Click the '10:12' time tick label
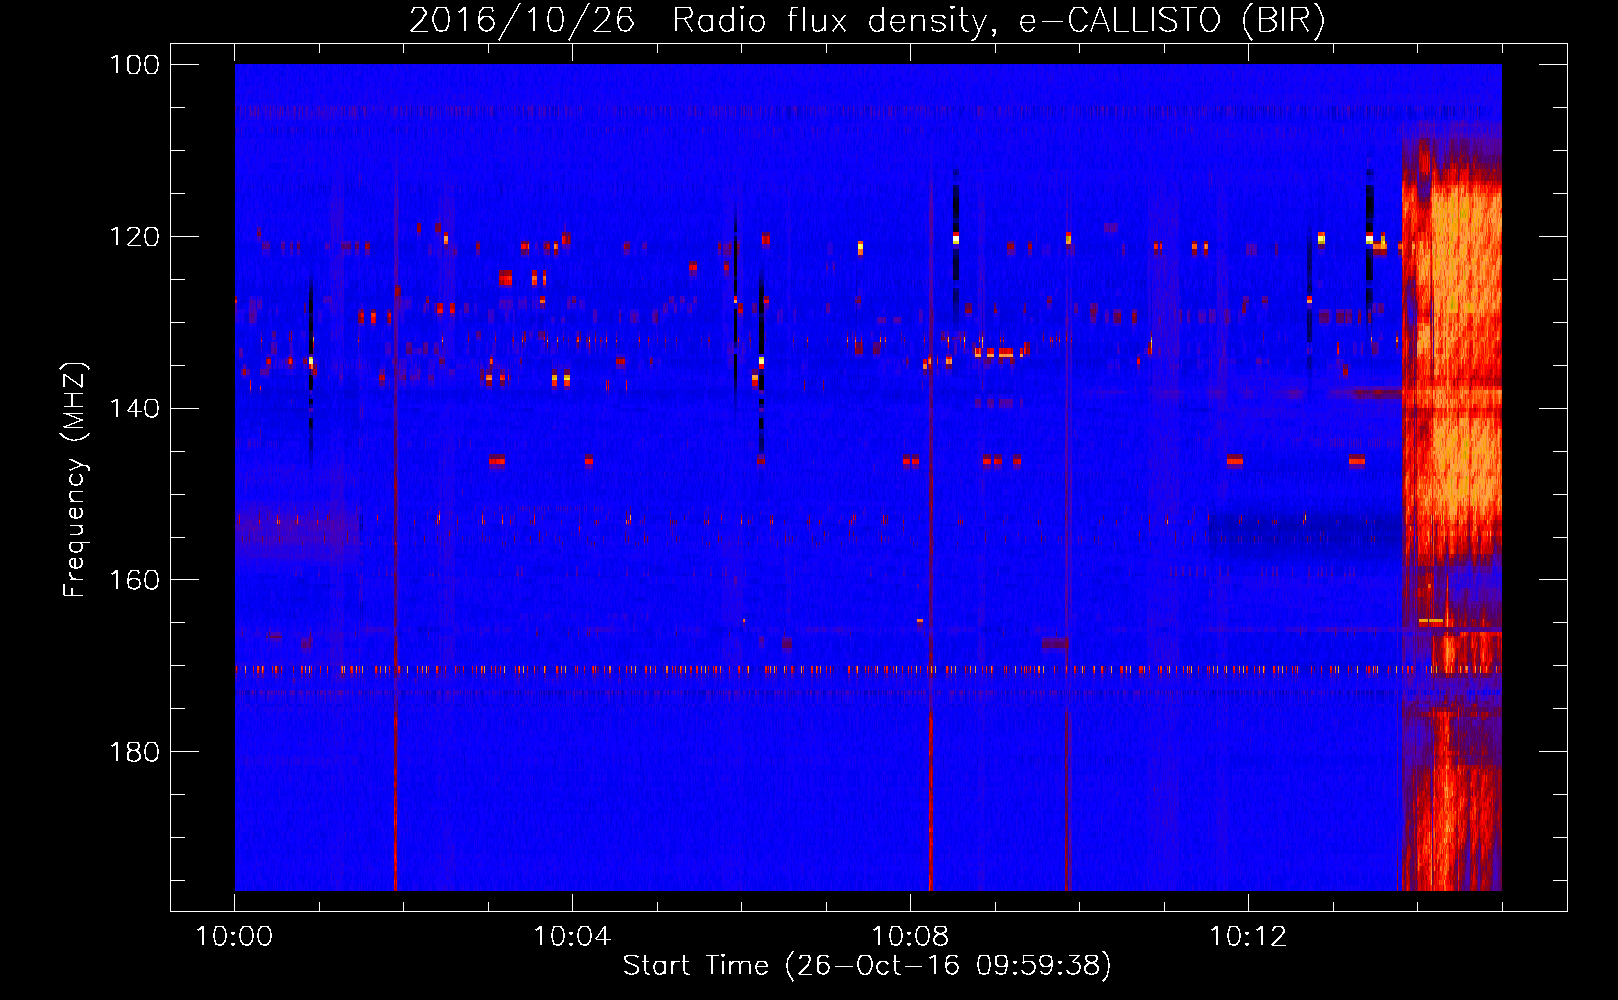Viewport: 1618px width, 1000px height. click(x=1248, y=937)
